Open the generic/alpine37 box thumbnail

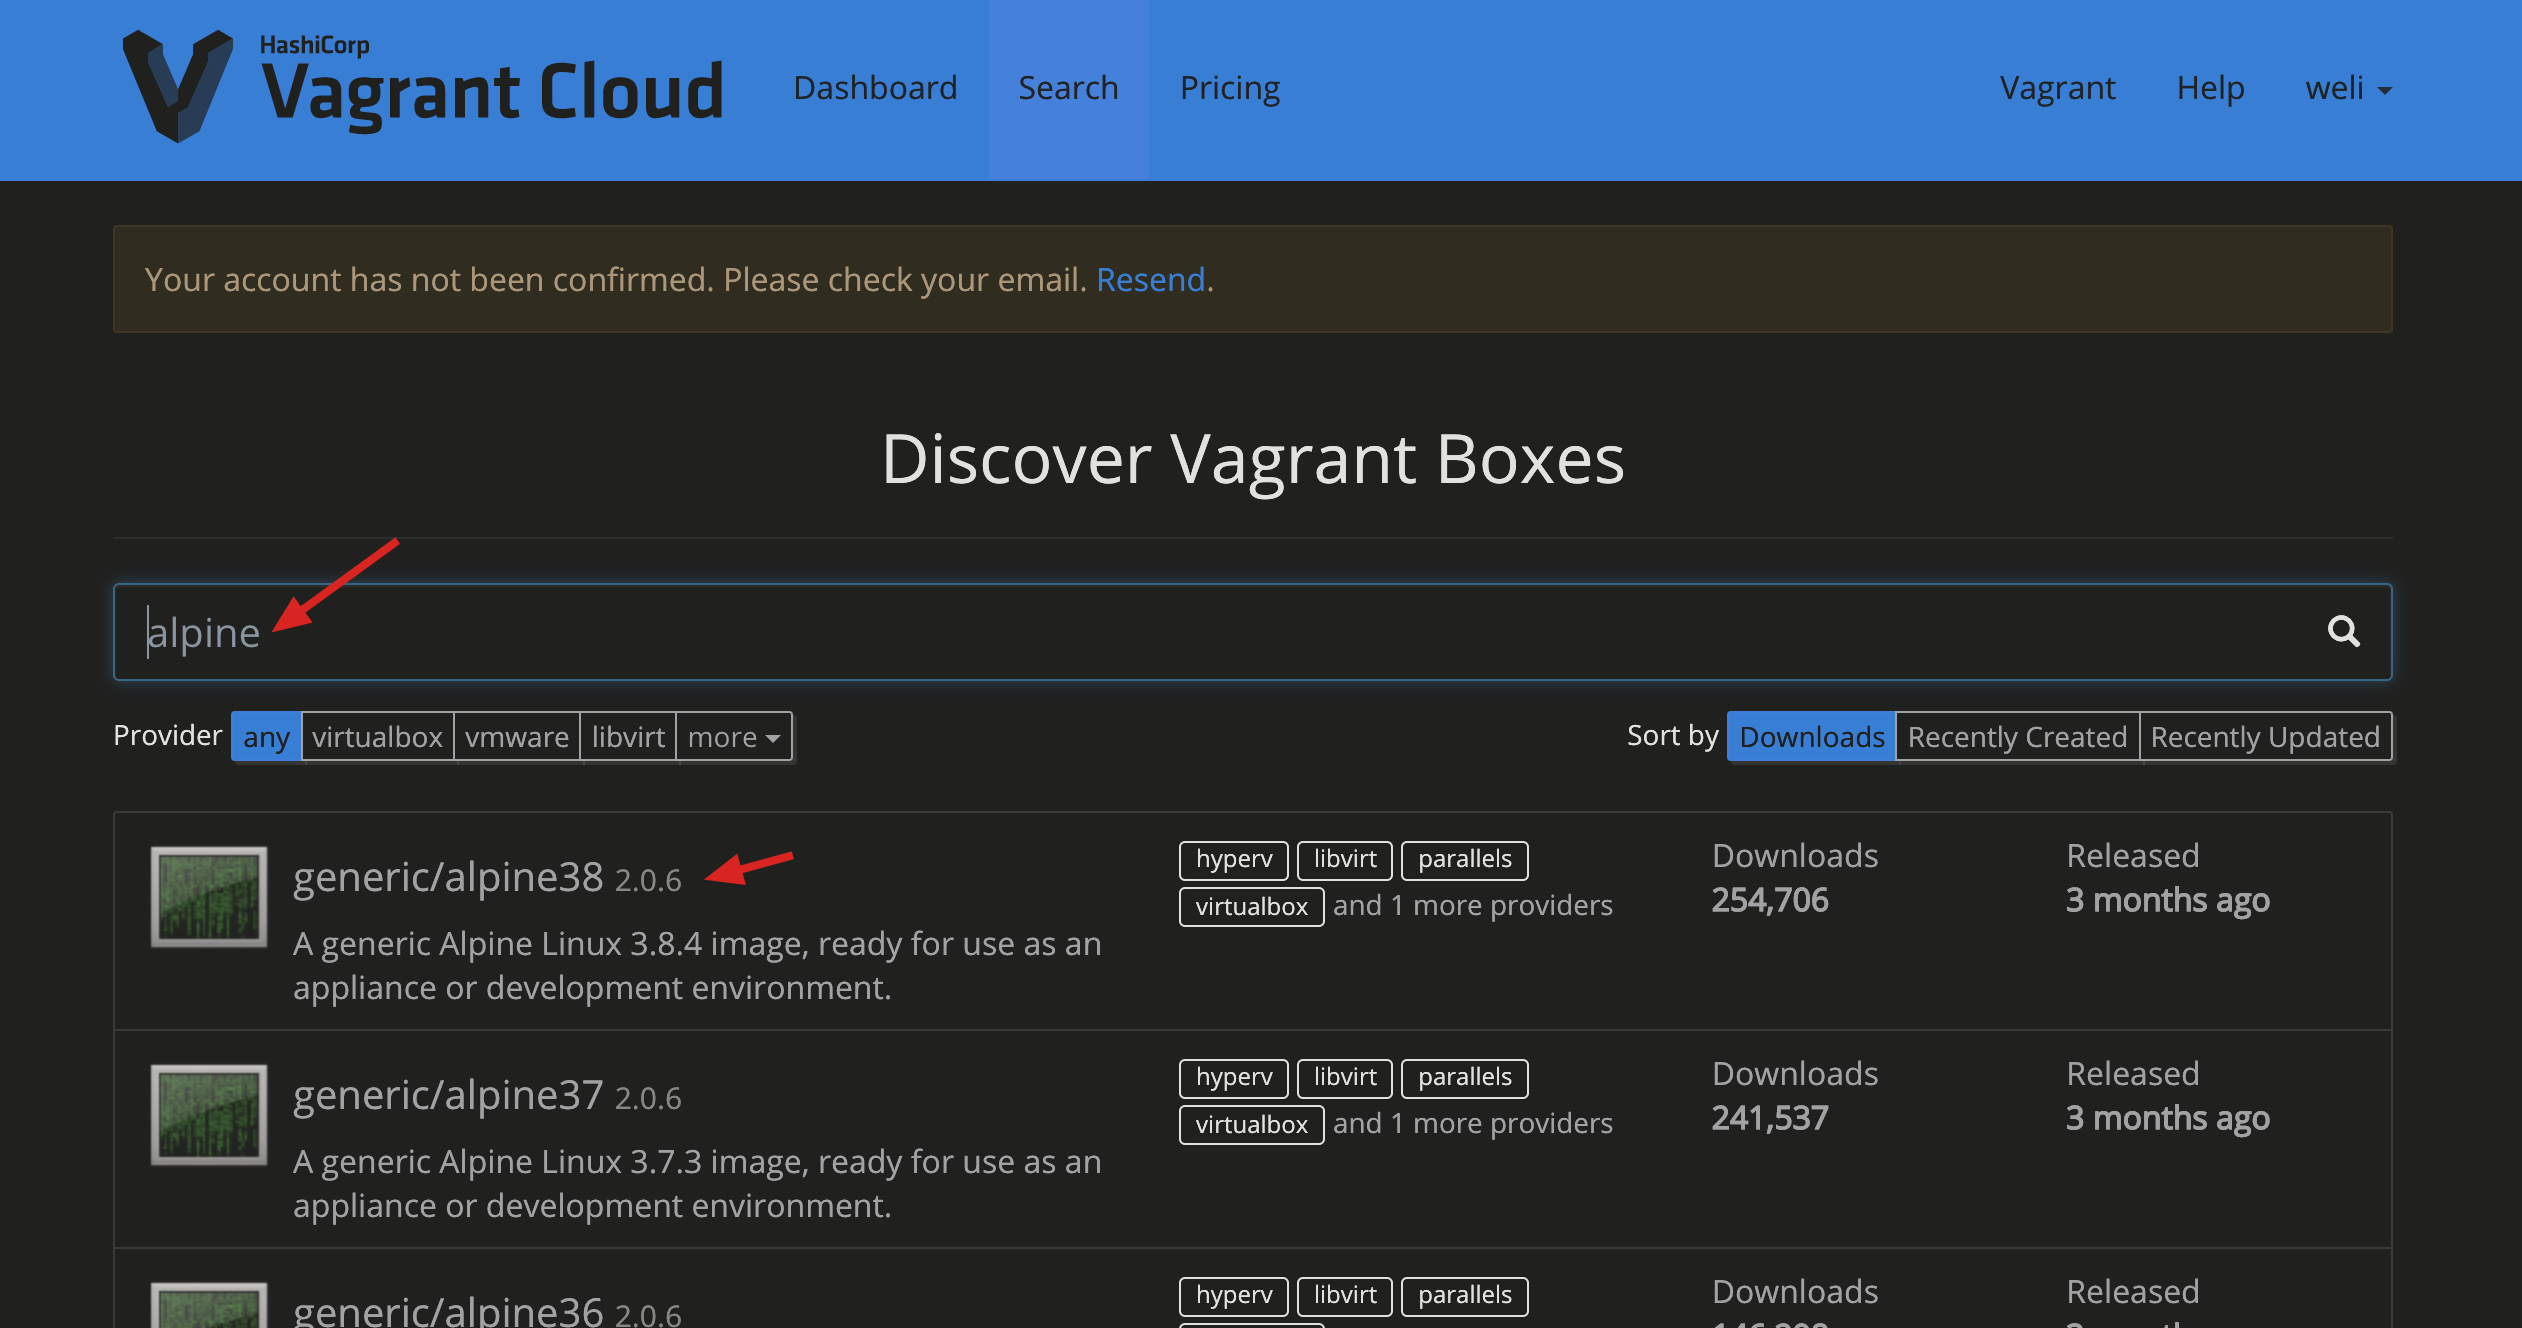point(208,1114)
